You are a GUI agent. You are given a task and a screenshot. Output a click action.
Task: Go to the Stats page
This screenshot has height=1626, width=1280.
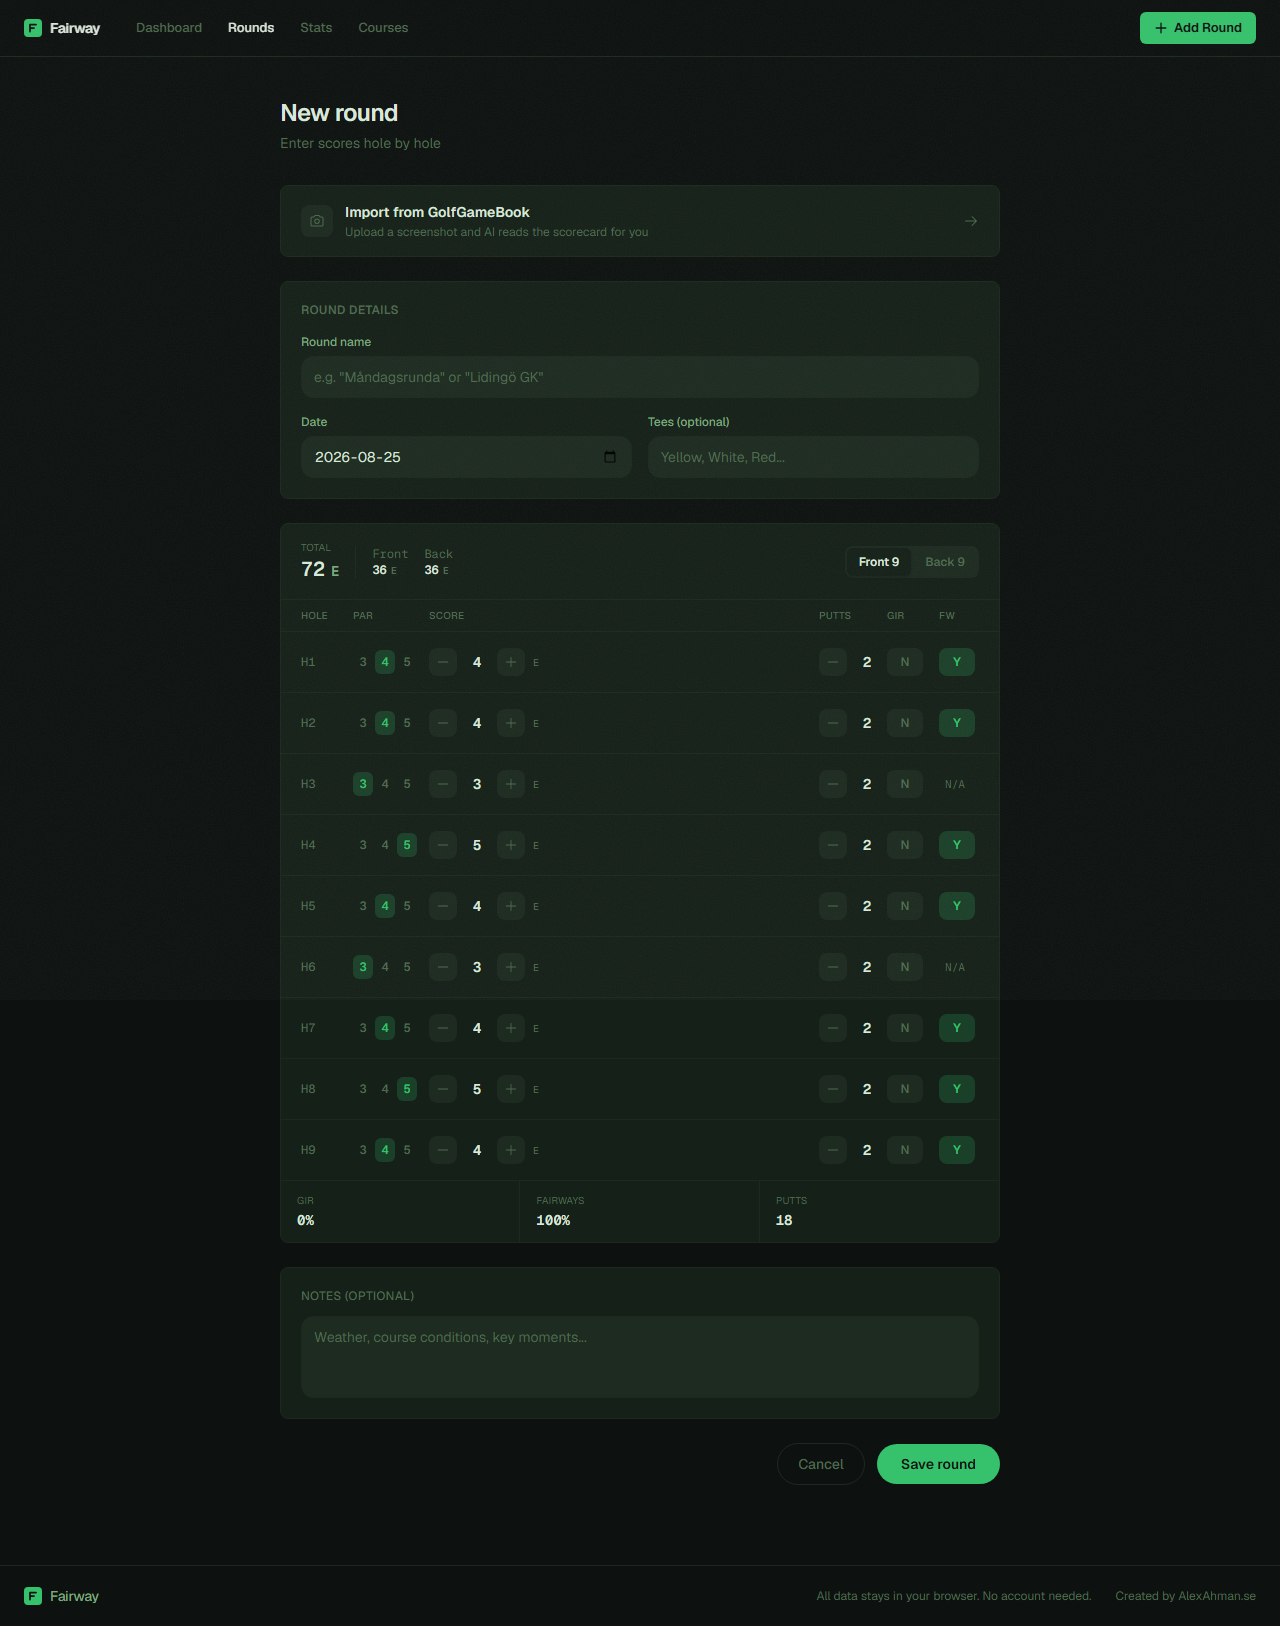tap(316, 28)
